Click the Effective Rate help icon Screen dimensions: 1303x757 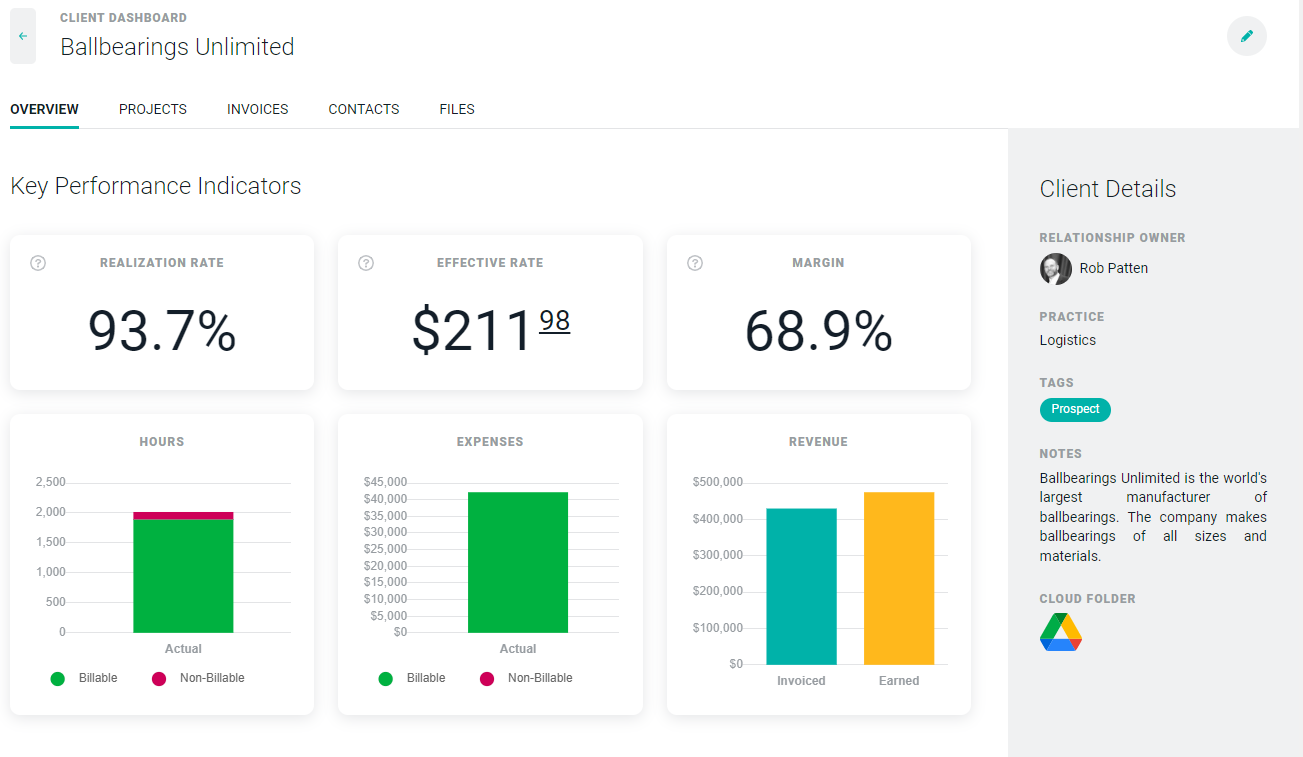(x=366, y=263)
